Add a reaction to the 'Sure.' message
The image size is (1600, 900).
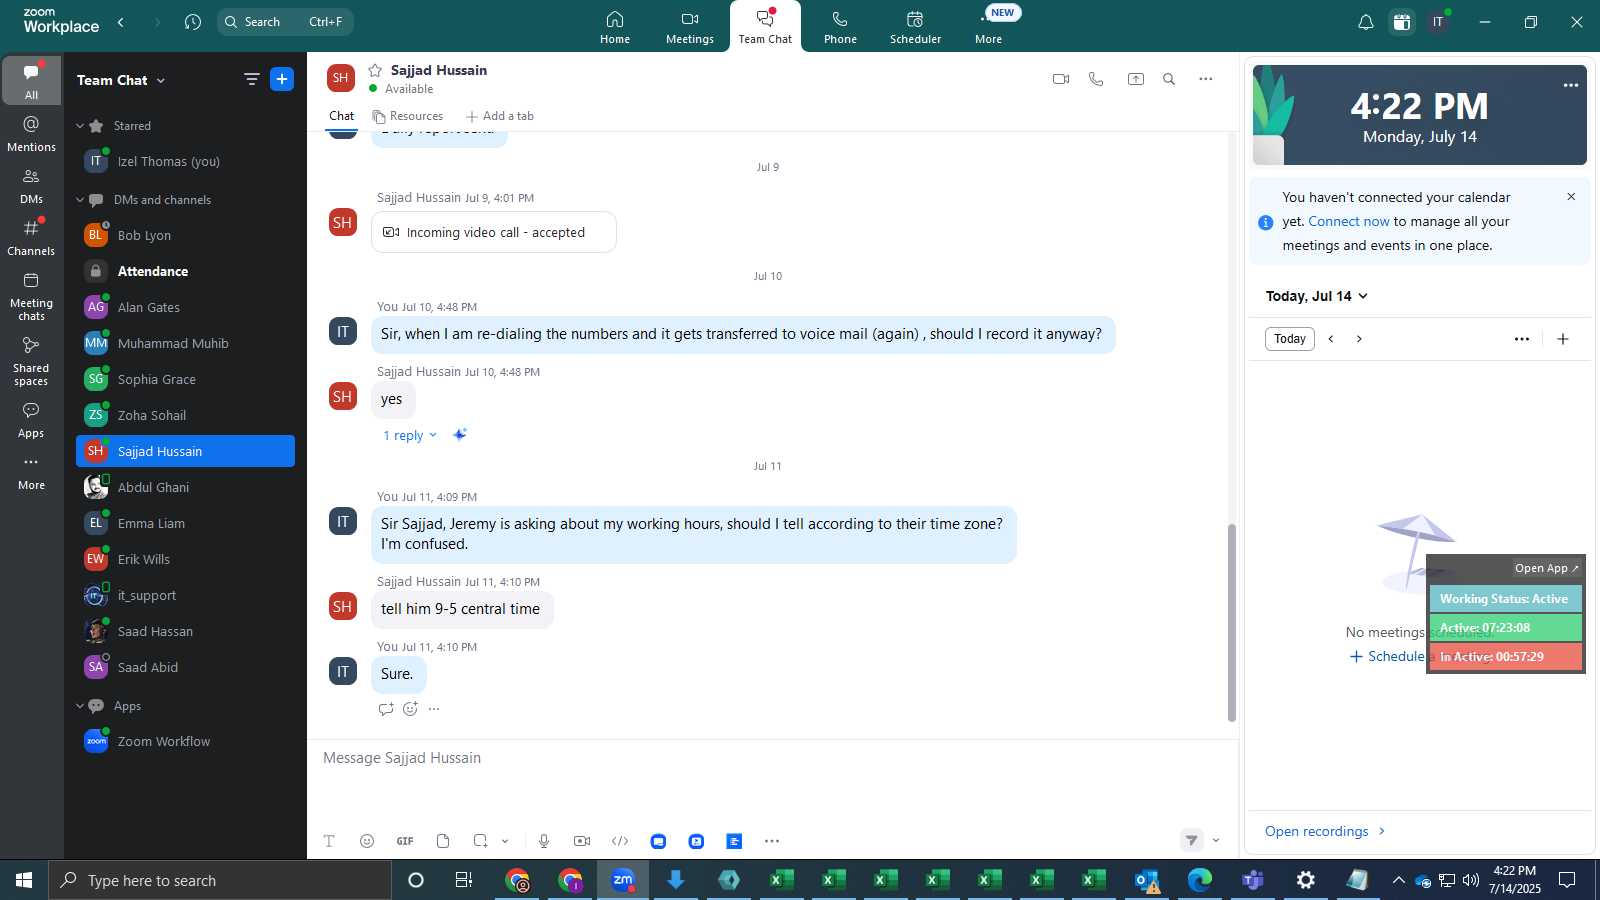410,709
